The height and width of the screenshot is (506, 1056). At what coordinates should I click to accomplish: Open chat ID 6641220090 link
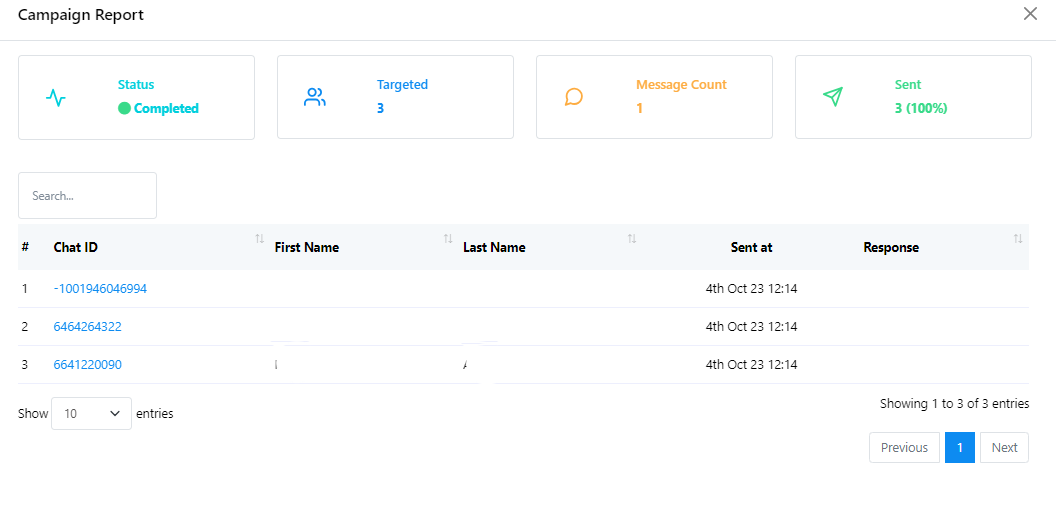[88, 365]
